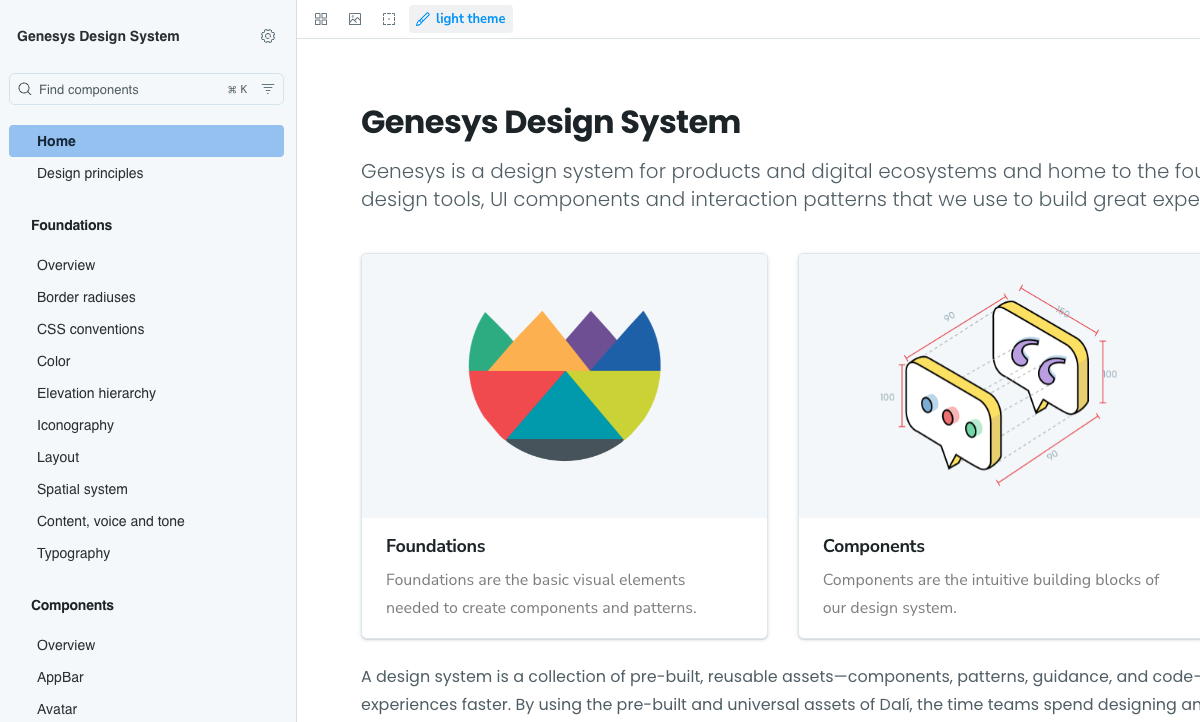Click the pencil icon on the theme button
Viewport: 1200px width, 722px height.
point(424,18)
